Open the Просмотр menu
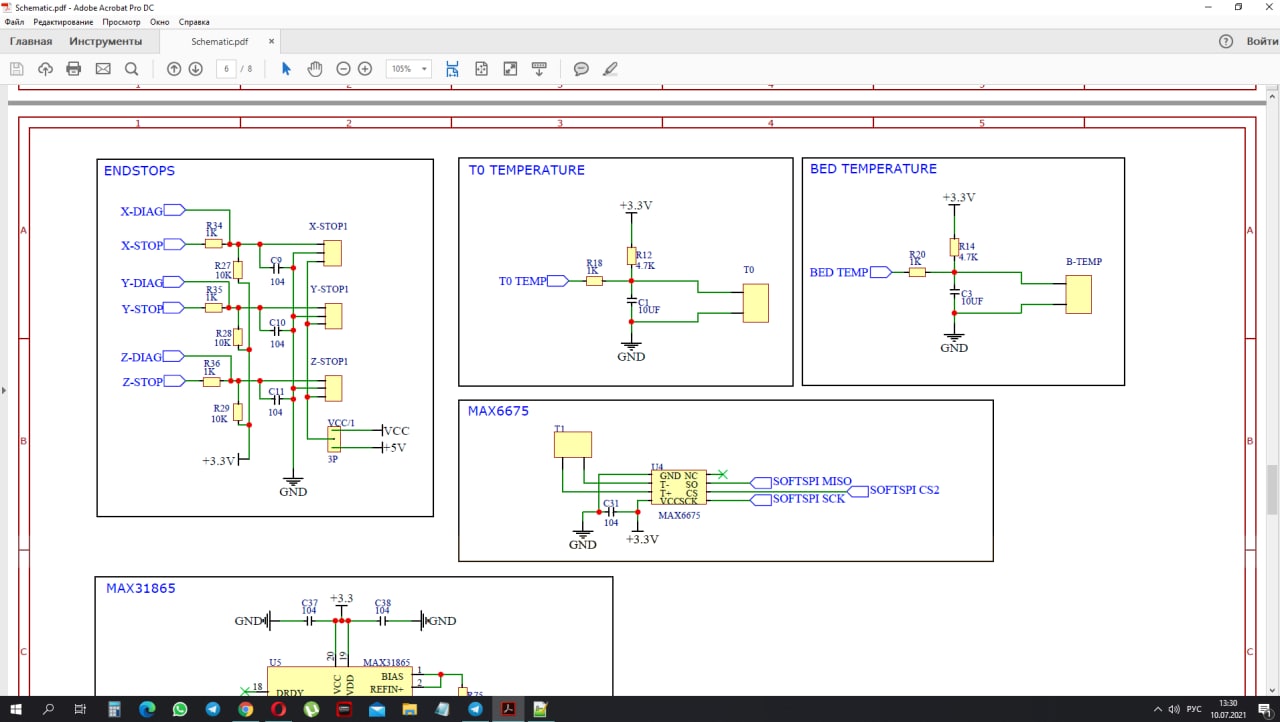 [x=122, y=22]
